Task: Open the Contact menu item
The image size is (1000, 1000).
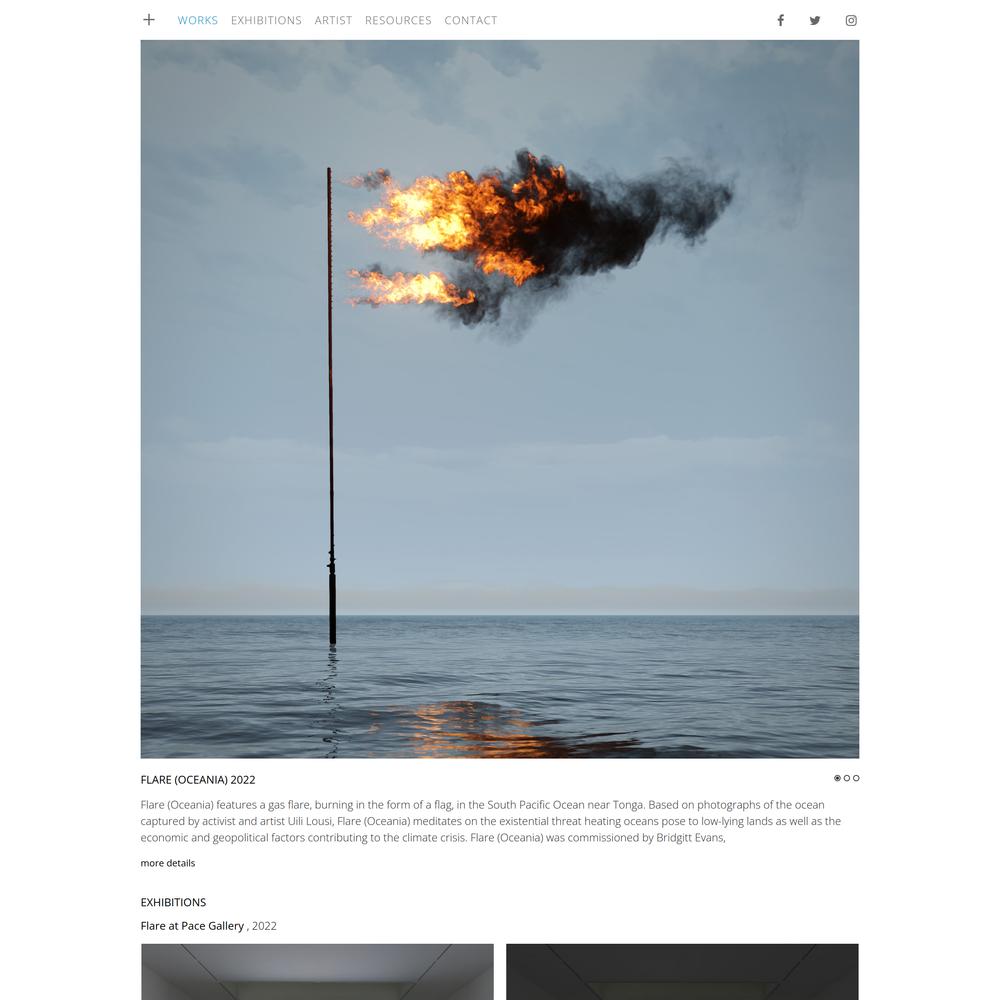Action: pos(471,20)
